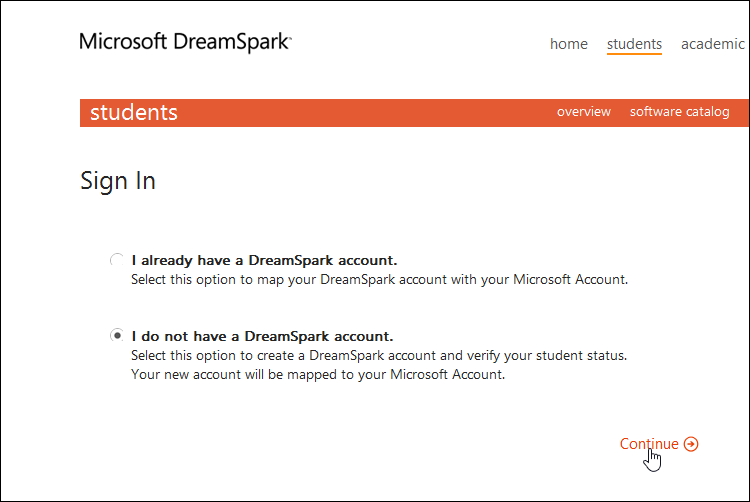Switch to the overview sub-tab
This screenshot has width=750, height=502.
[584, 112]
